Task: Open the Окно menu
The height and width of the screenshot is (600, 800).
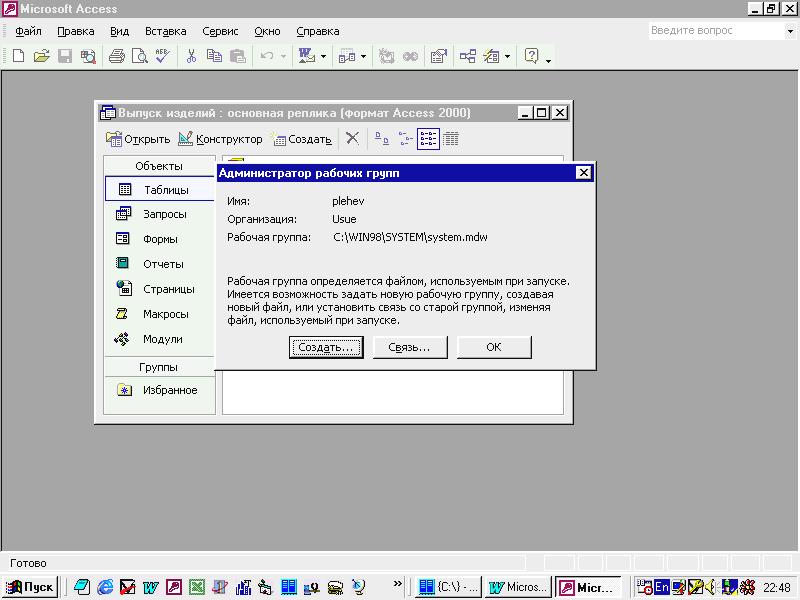Action: pyautogui.click(x=267, y=31)
